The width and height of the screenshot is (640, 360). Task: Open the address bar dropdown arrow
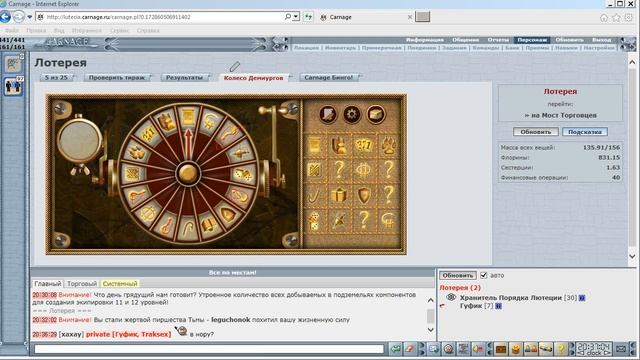[x=296, y=17]
